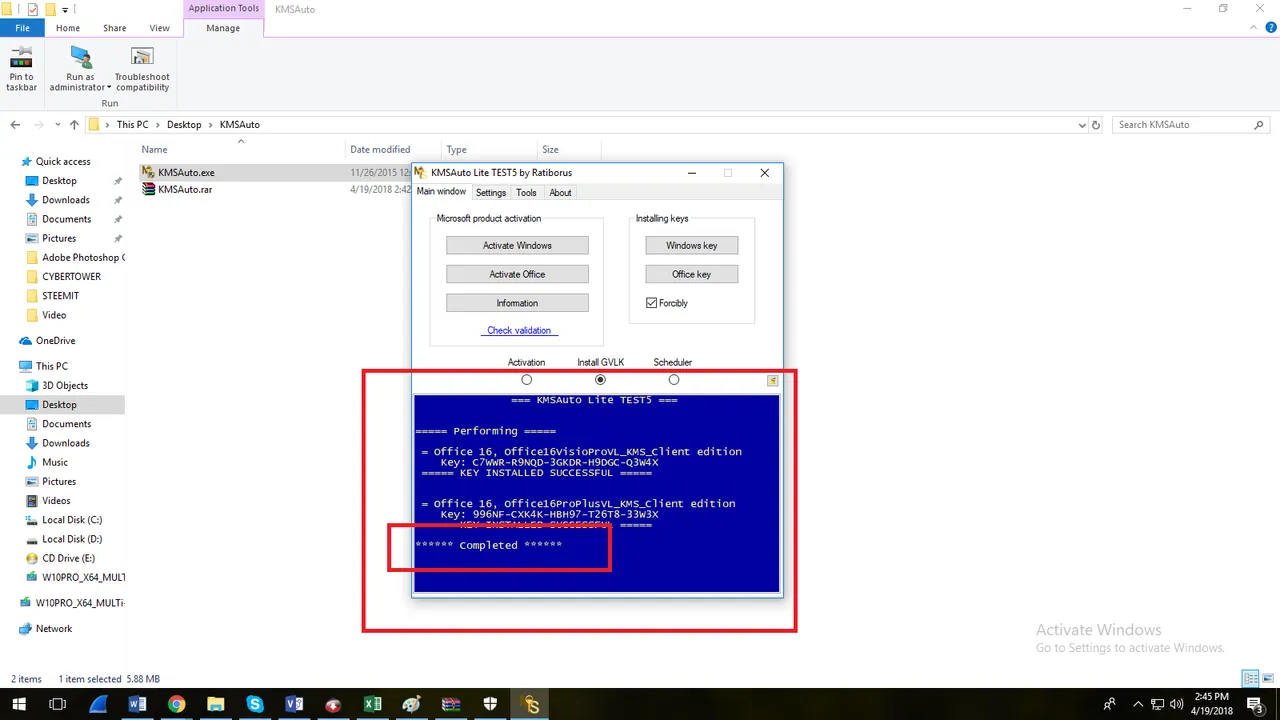1280x720 pixels.
Task: Click the Information button
Action: coord(517,303)
